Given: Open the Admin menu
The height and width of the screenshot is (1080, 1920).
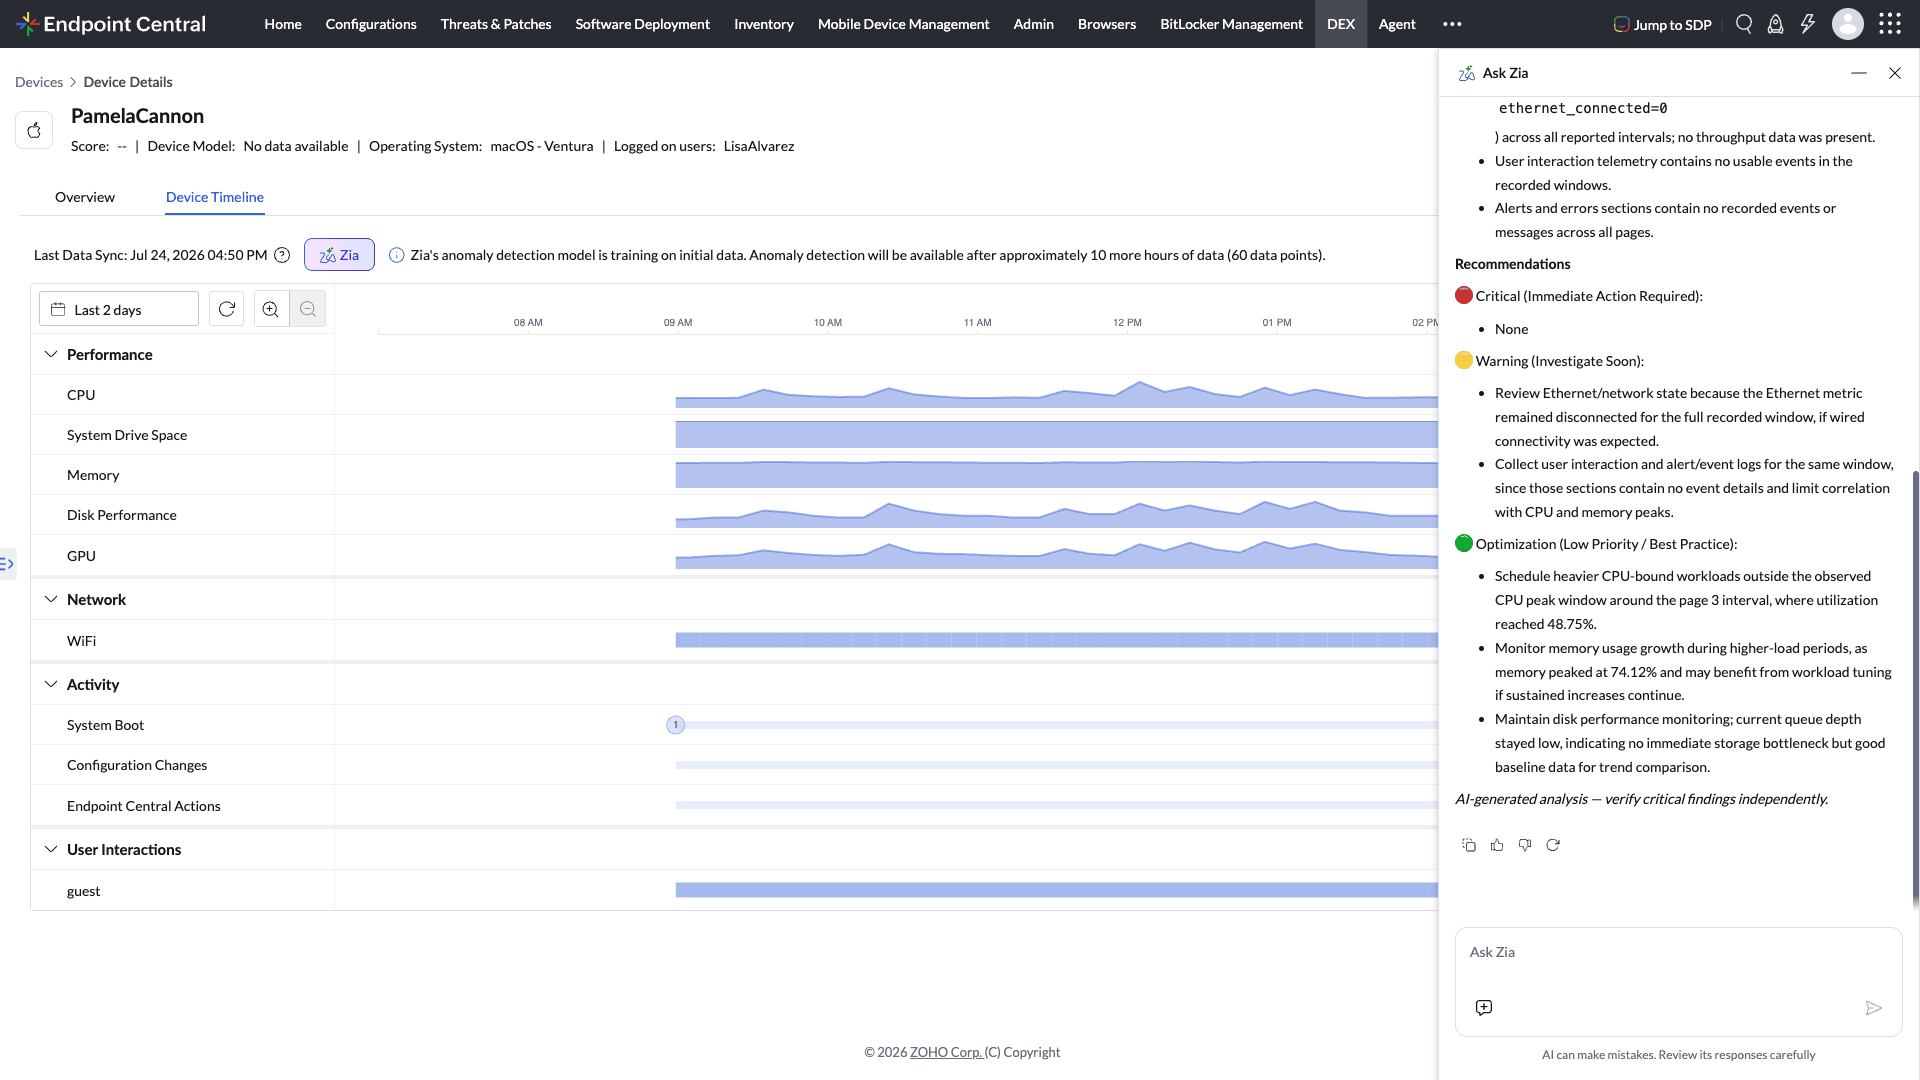Looking at the screenshot, I should (1034, 24).
